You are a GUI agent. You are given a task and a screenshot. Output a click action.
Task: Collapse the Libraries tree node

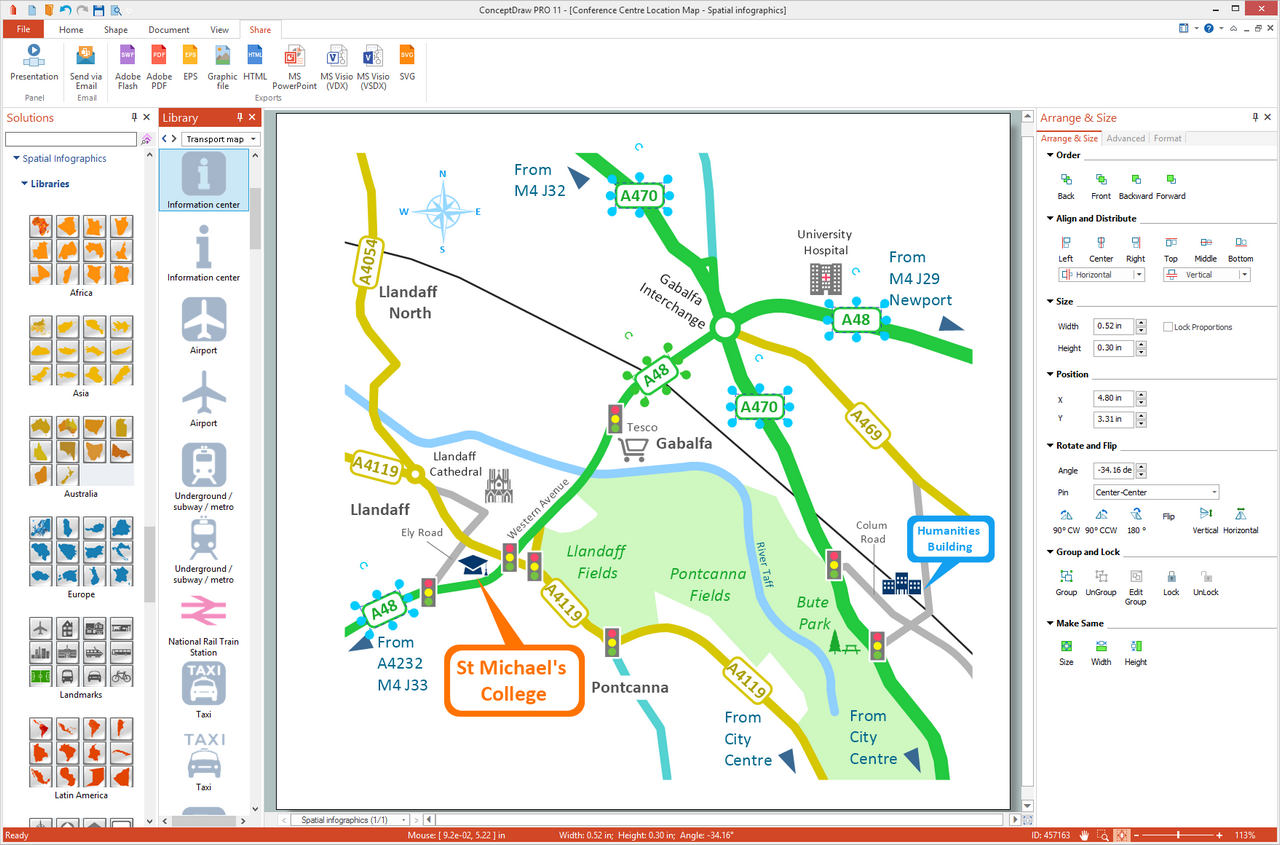[24, 184]
